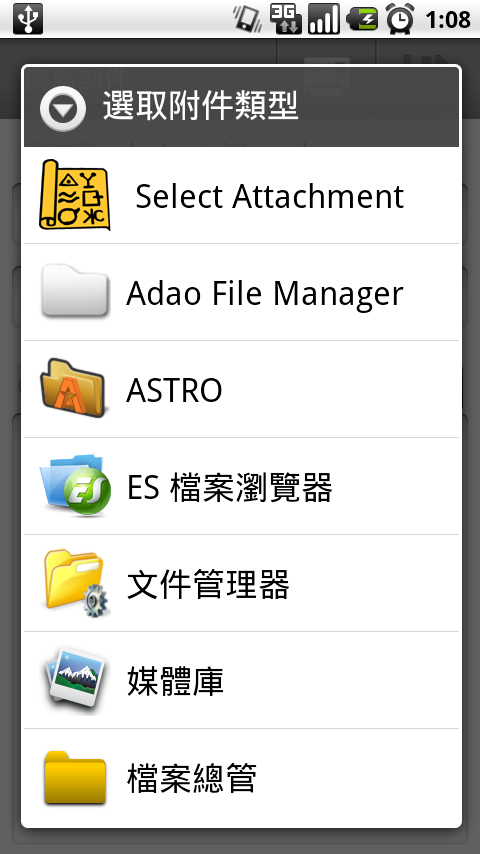The image size is (480, 854).
Task: Tap the 選取附件類型 dialog title
Action: pos(200,106)
